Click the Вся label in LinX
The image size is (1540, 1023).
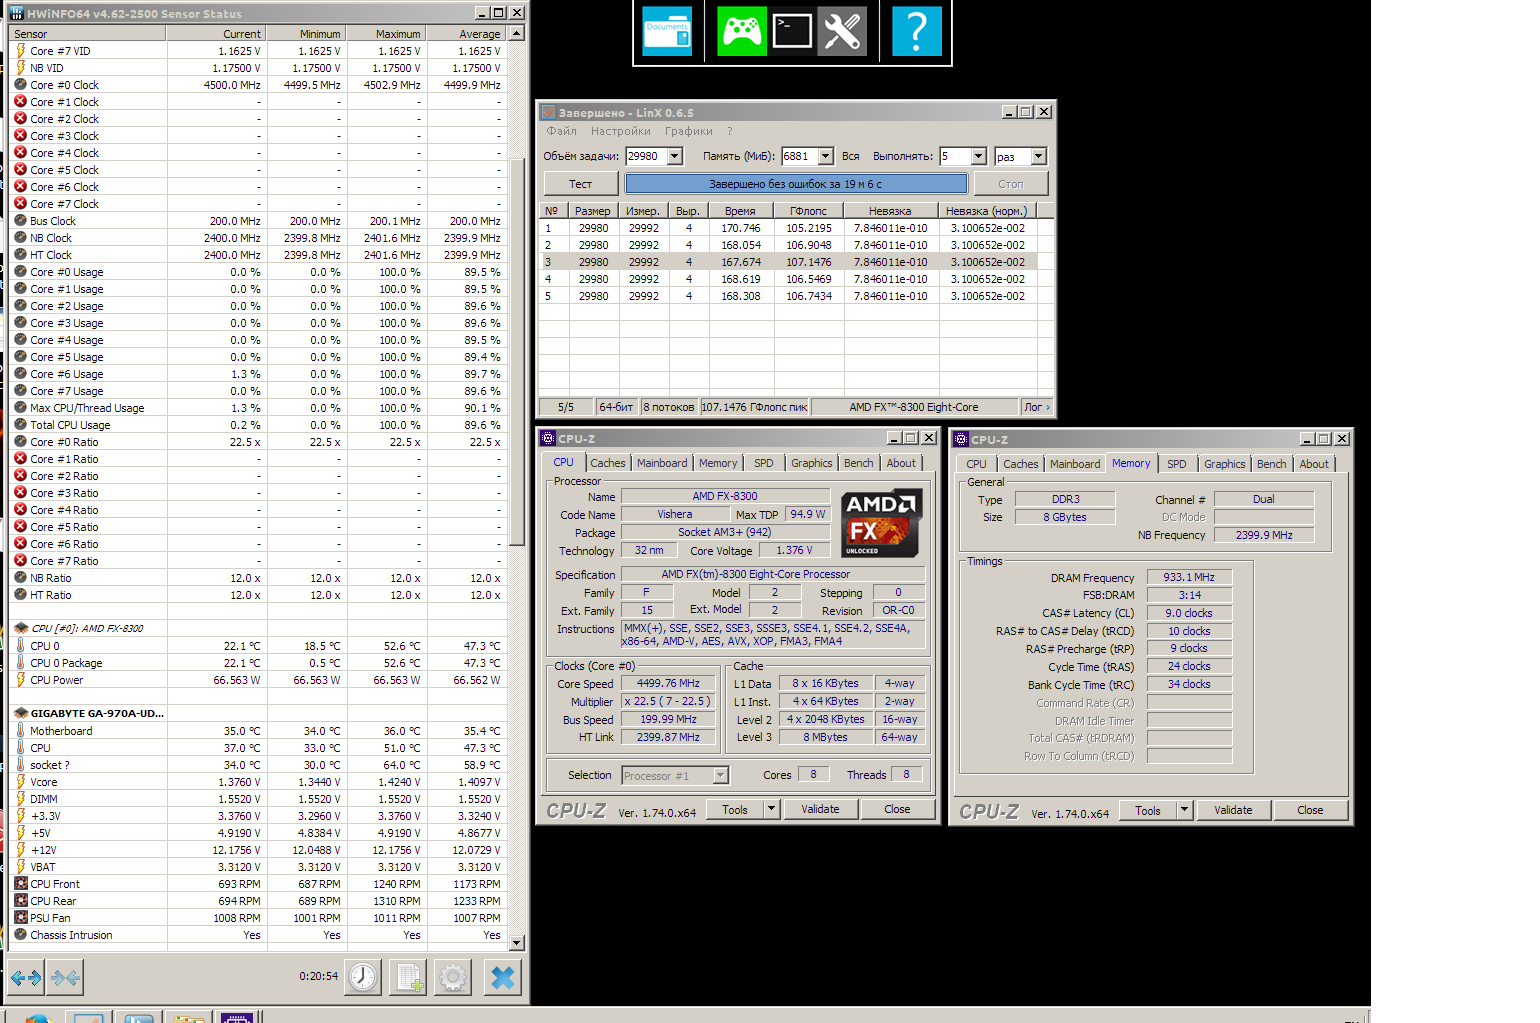click(850, 156)
